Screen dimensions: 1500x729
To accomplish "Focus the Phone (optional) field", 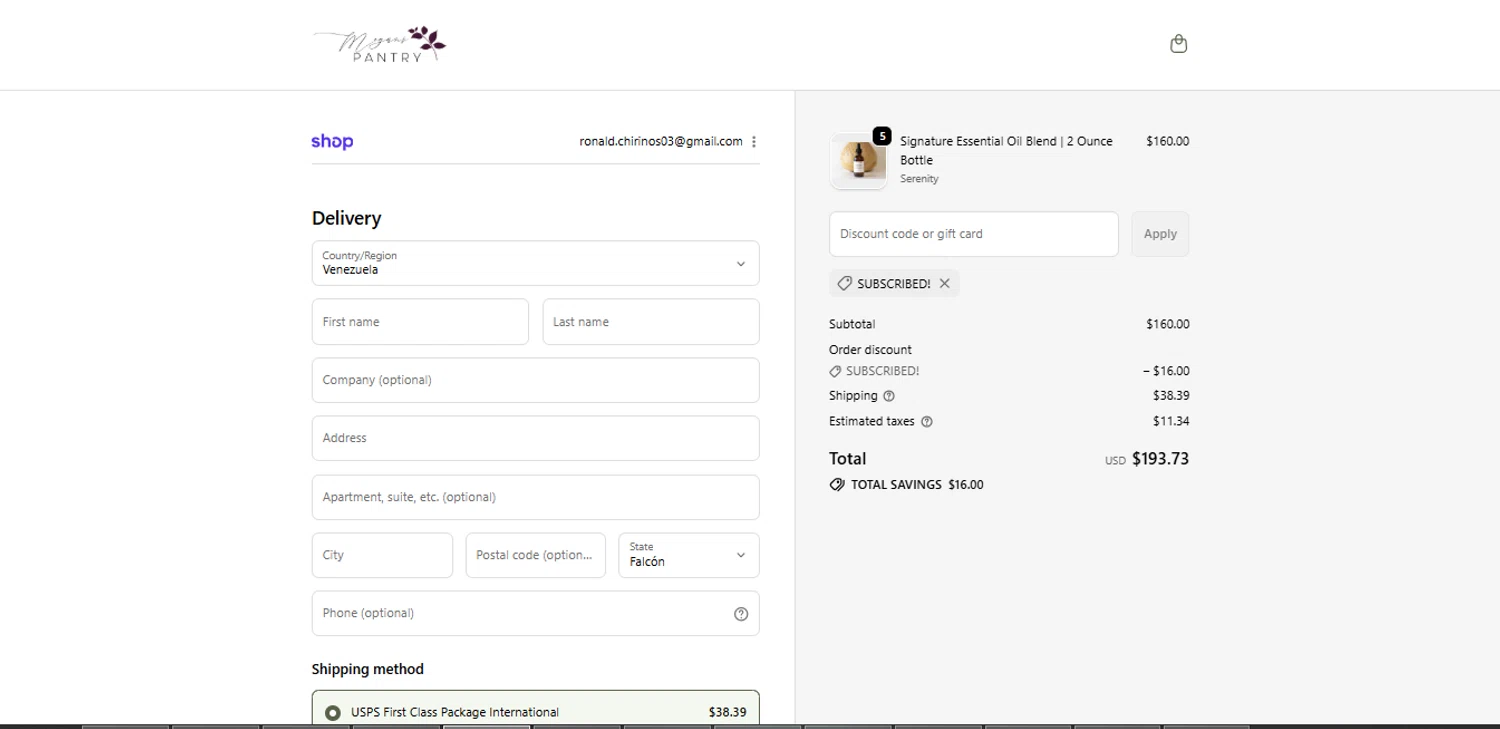I will 535,613.
